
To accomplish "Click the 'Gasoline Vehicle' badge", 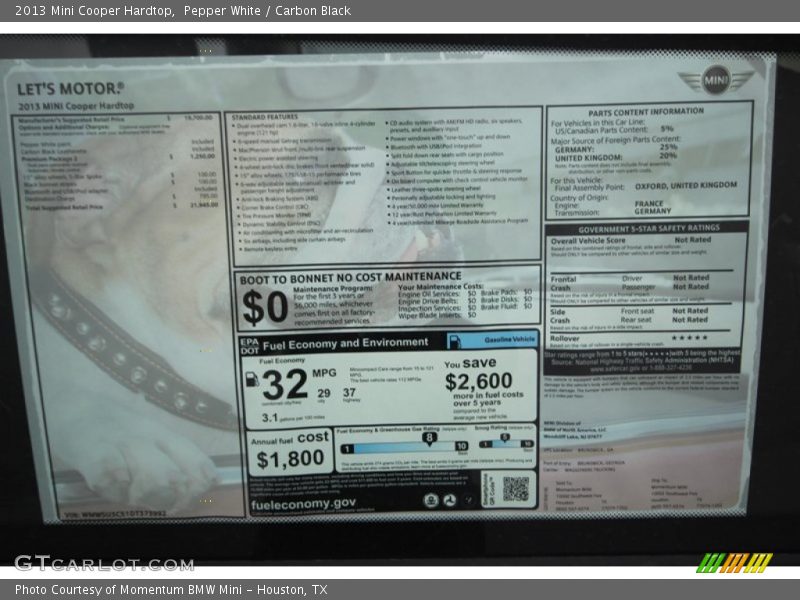I will 492,341.
